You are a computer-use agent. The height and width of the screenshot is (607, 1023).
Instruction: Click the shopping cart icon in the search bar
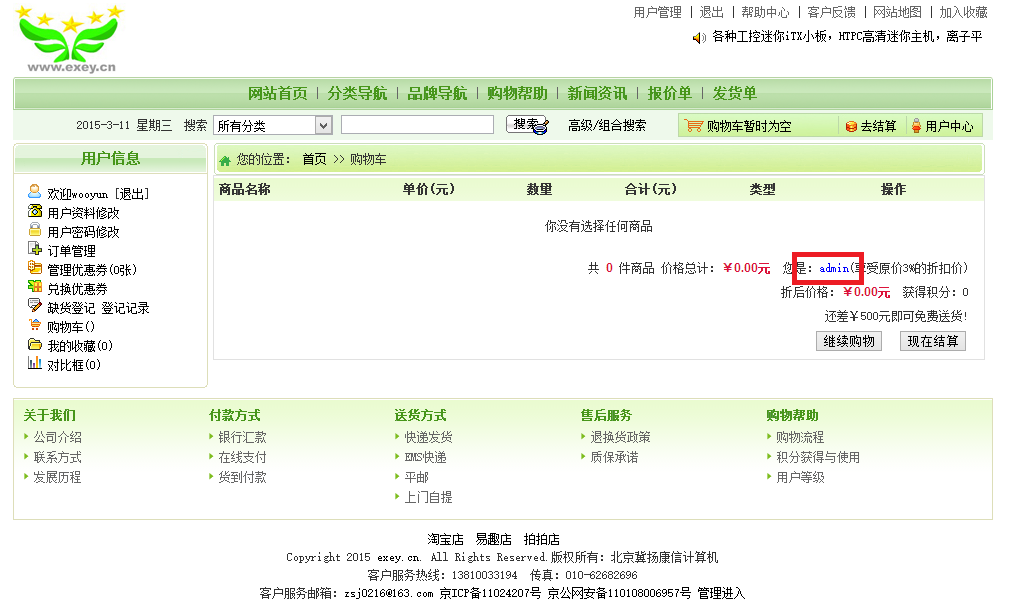pyautogui.click(x=694, y=126)
